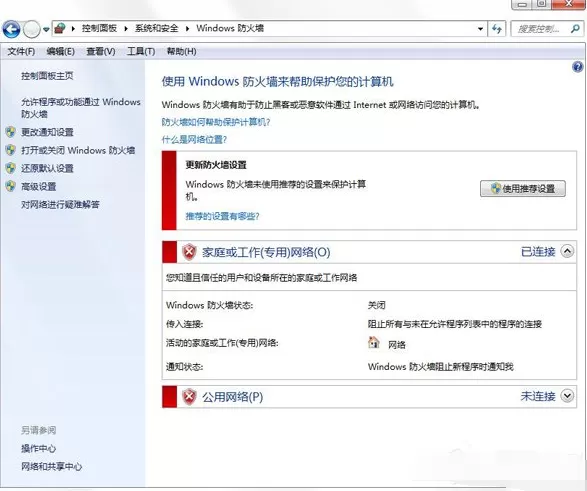
Task: Open the 工具(T) menu
Action: [x=141, y=52]
